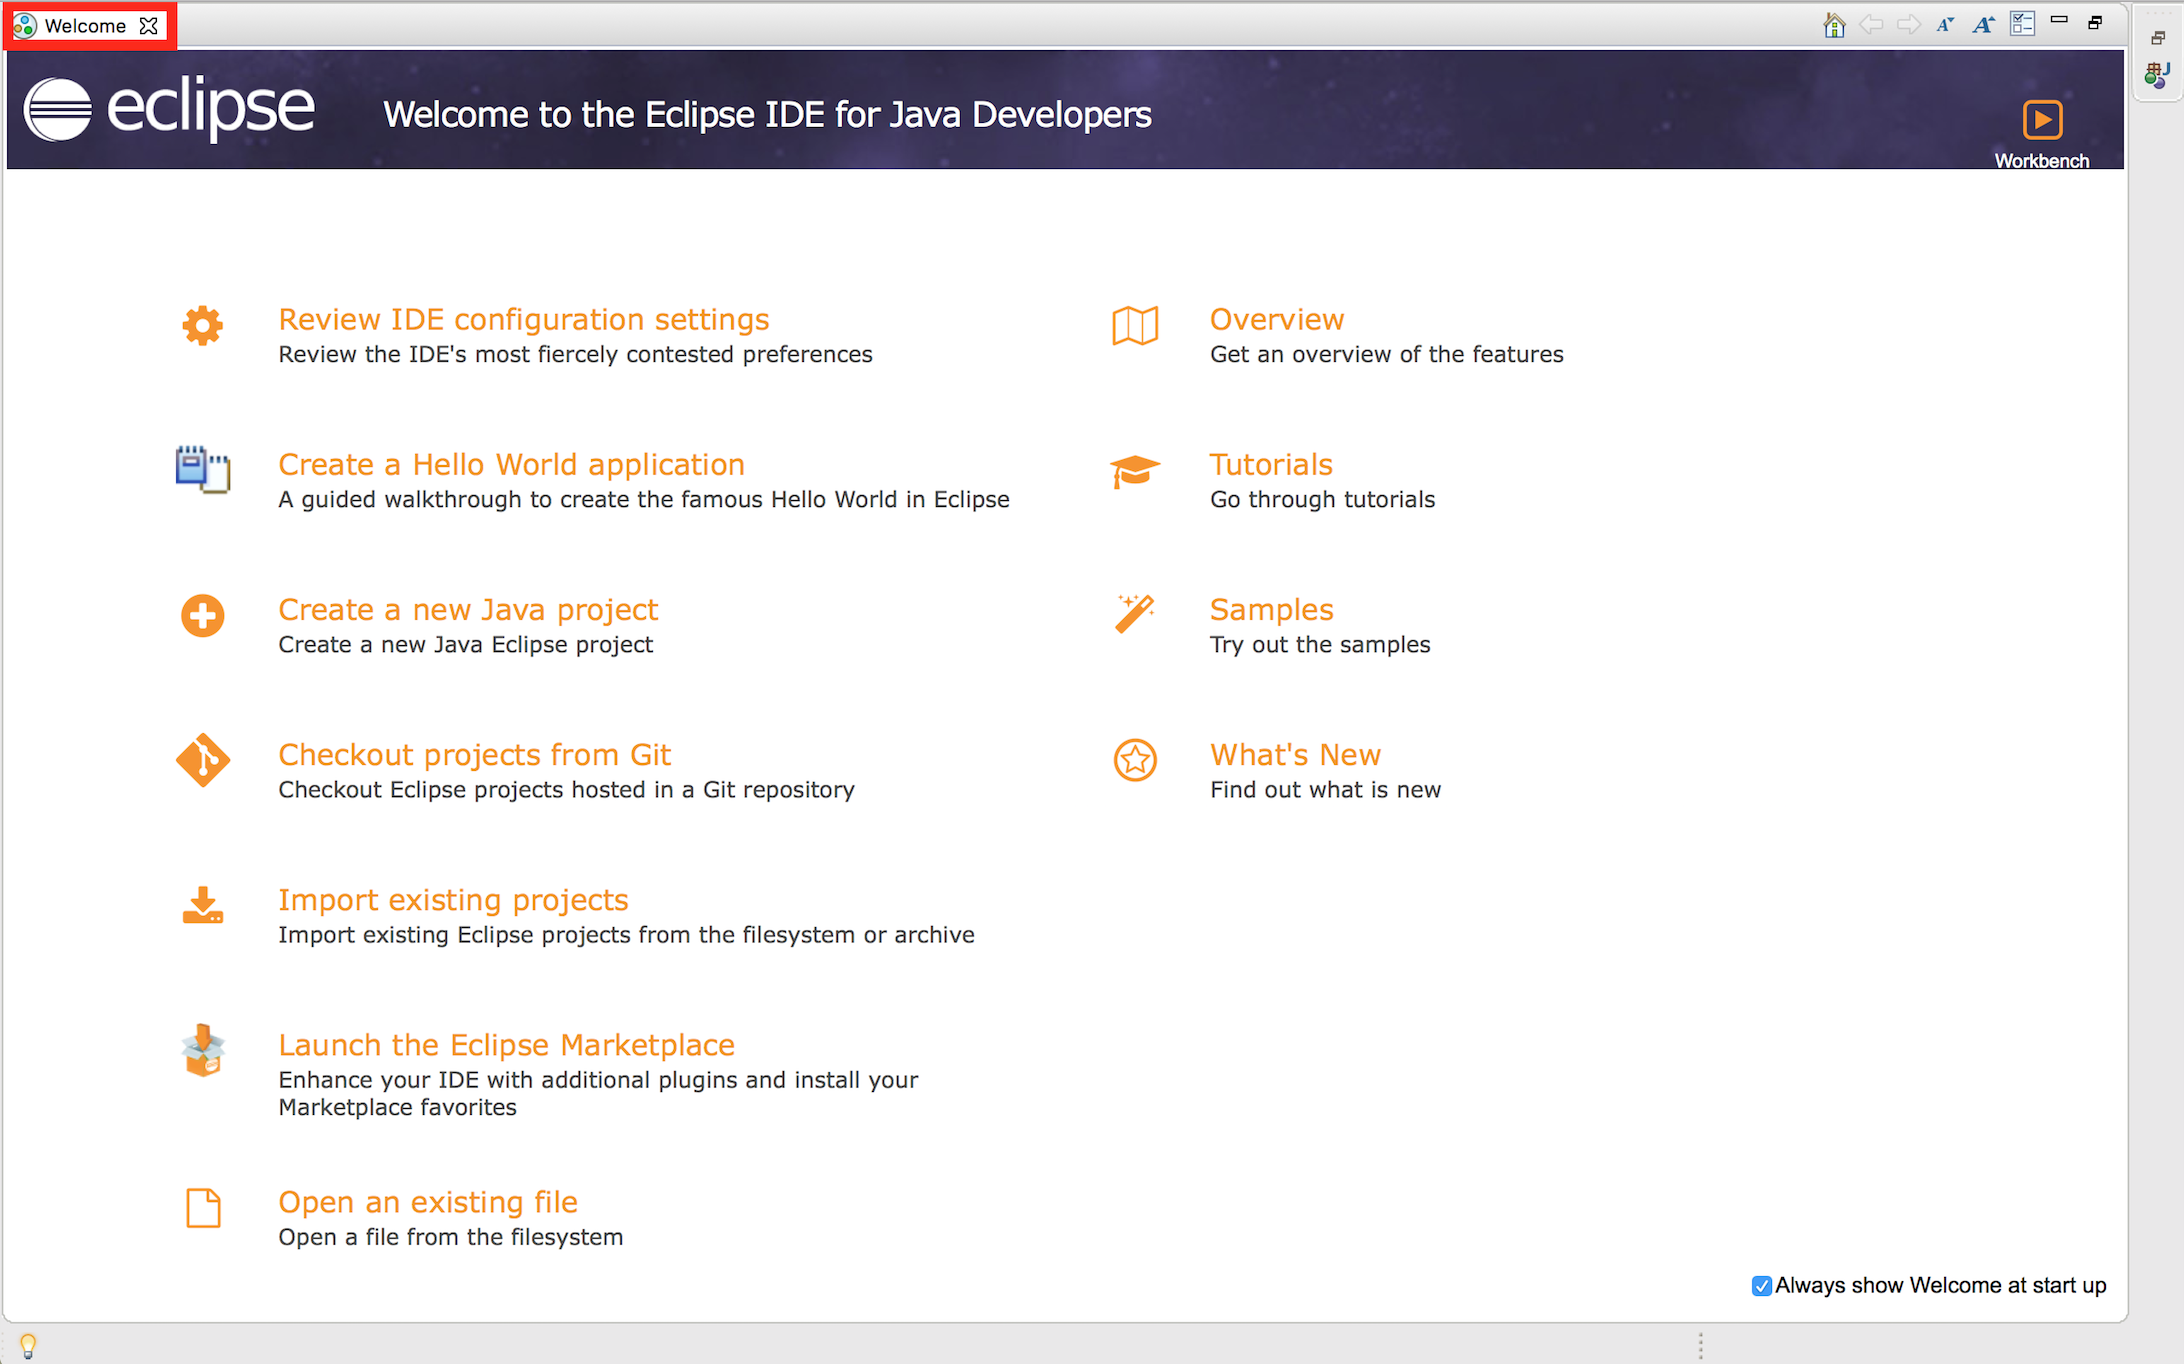This screenshot has width=2184, height=1364.
Task: Click the reduce font size icon
Action: (x=1945, y=25)
